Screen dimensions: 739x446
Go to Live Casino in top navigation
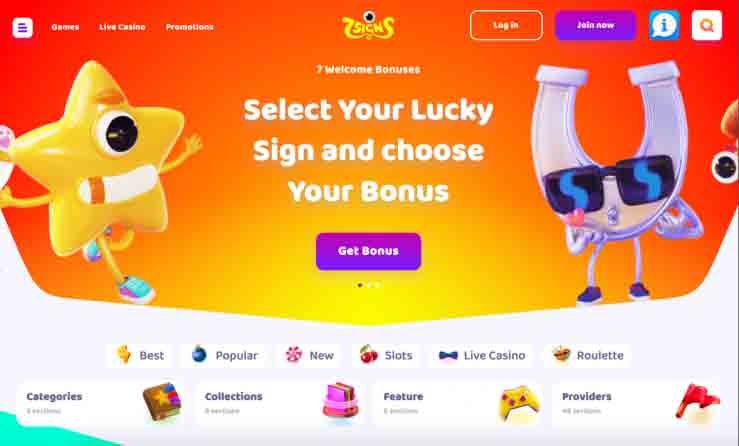[x=122, y=27]
